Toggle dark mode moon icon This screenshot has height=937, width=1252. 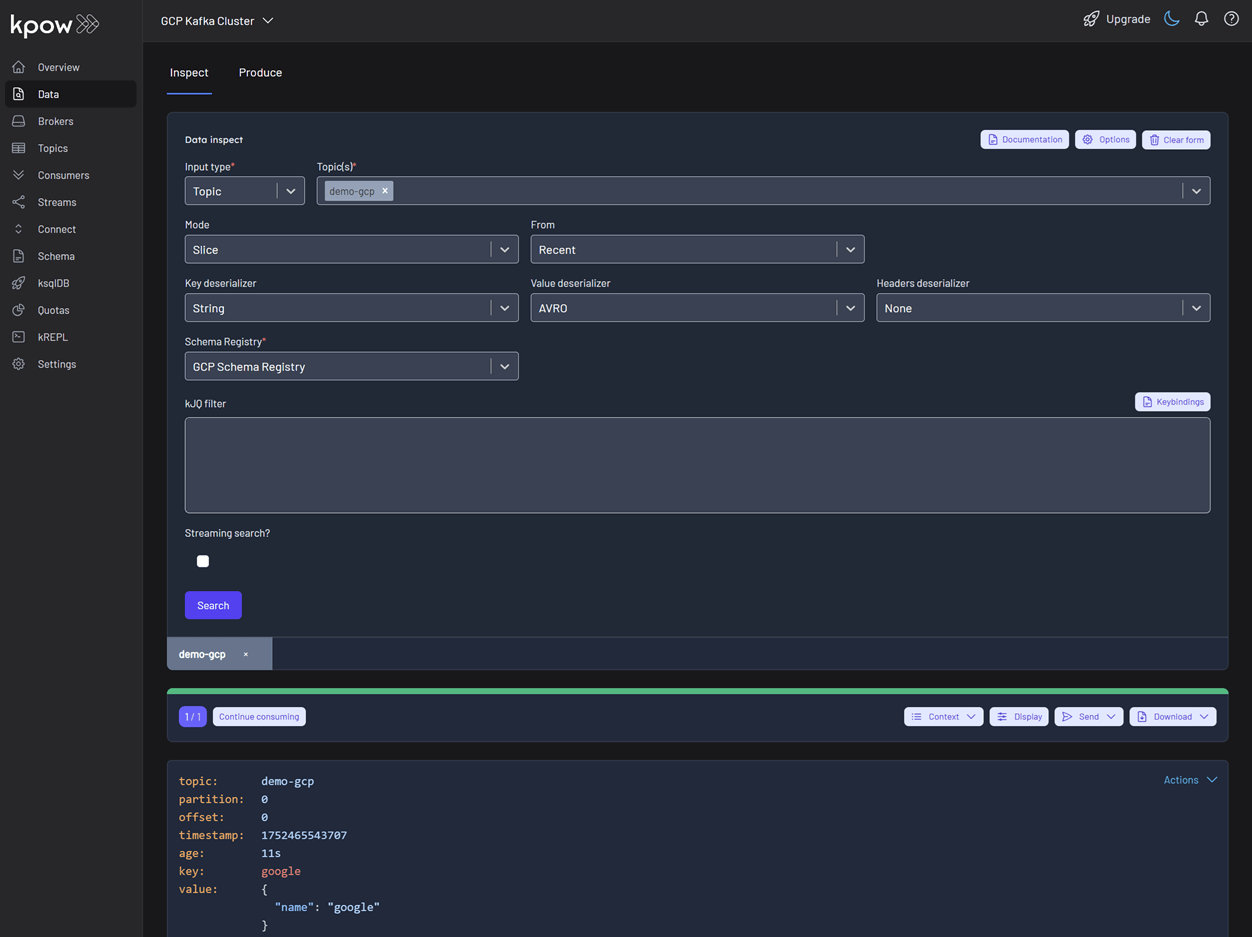(x=1172, y=19)
